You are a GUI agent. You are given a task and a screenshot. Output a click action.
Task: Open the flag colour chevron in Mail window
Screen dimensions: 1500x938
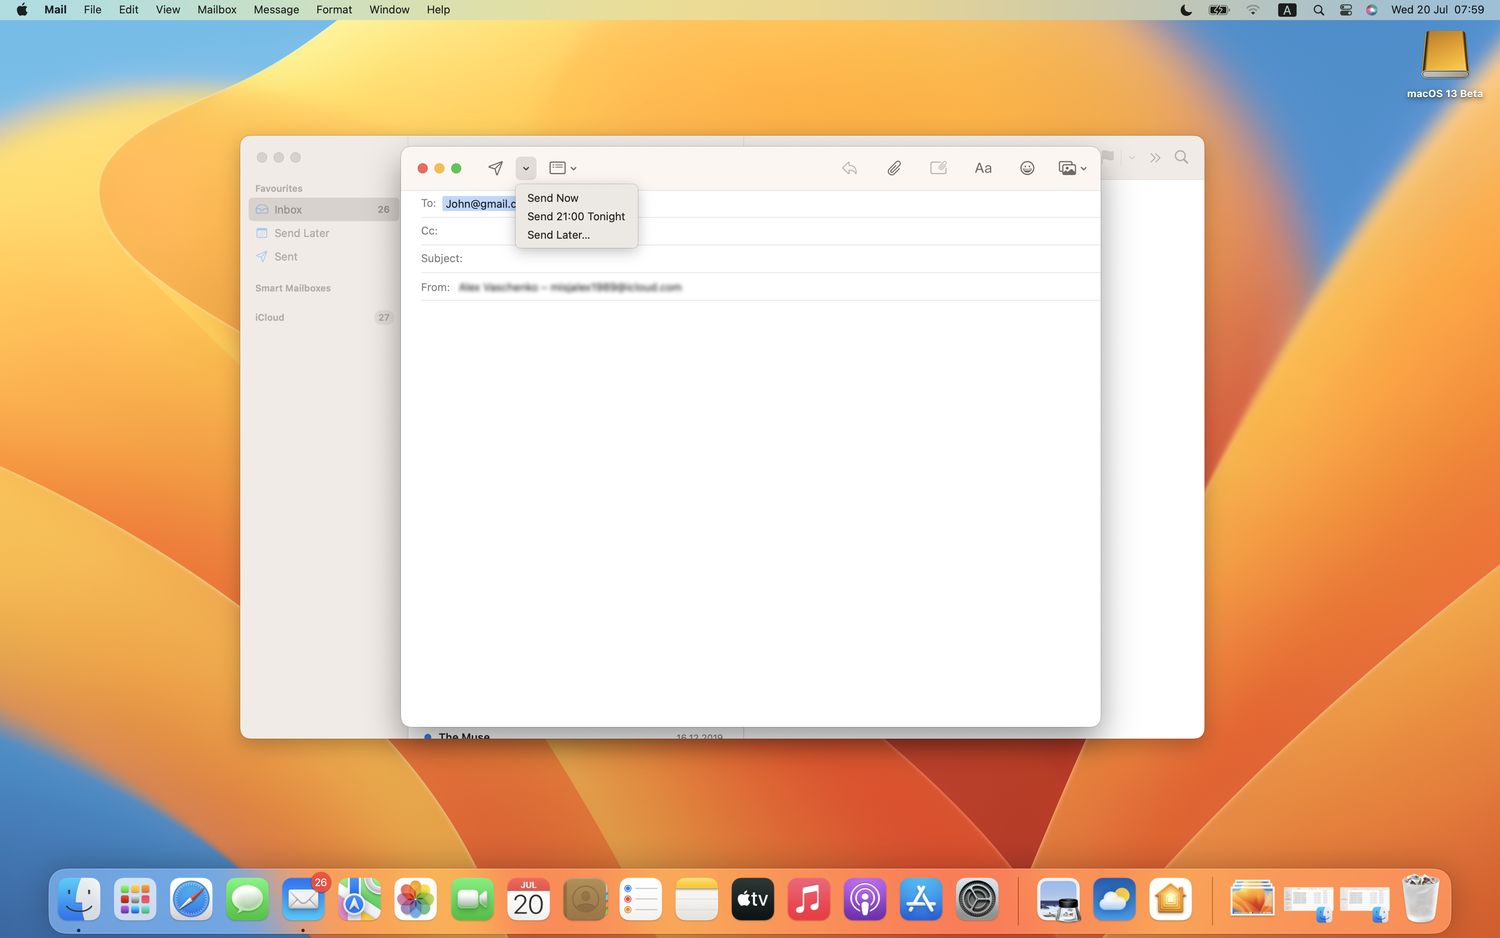(1131, 158)
